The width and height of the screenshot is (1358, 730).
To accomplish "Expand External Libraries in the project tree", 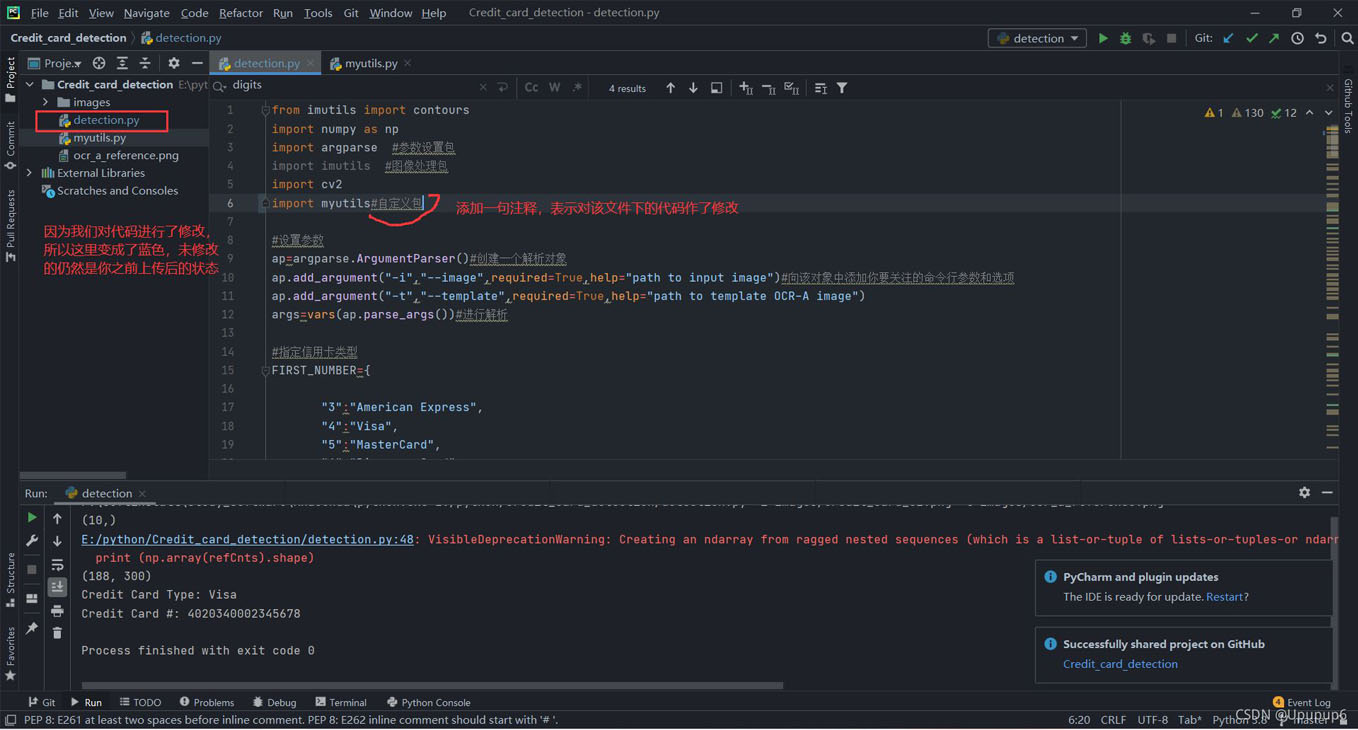I will pos(30,173).
